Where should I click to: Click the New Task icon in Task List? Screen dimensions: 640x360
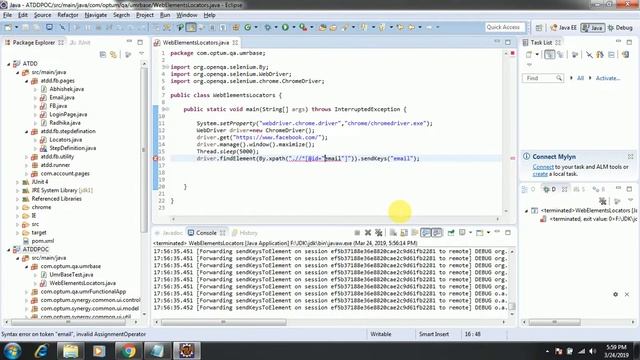529,54
